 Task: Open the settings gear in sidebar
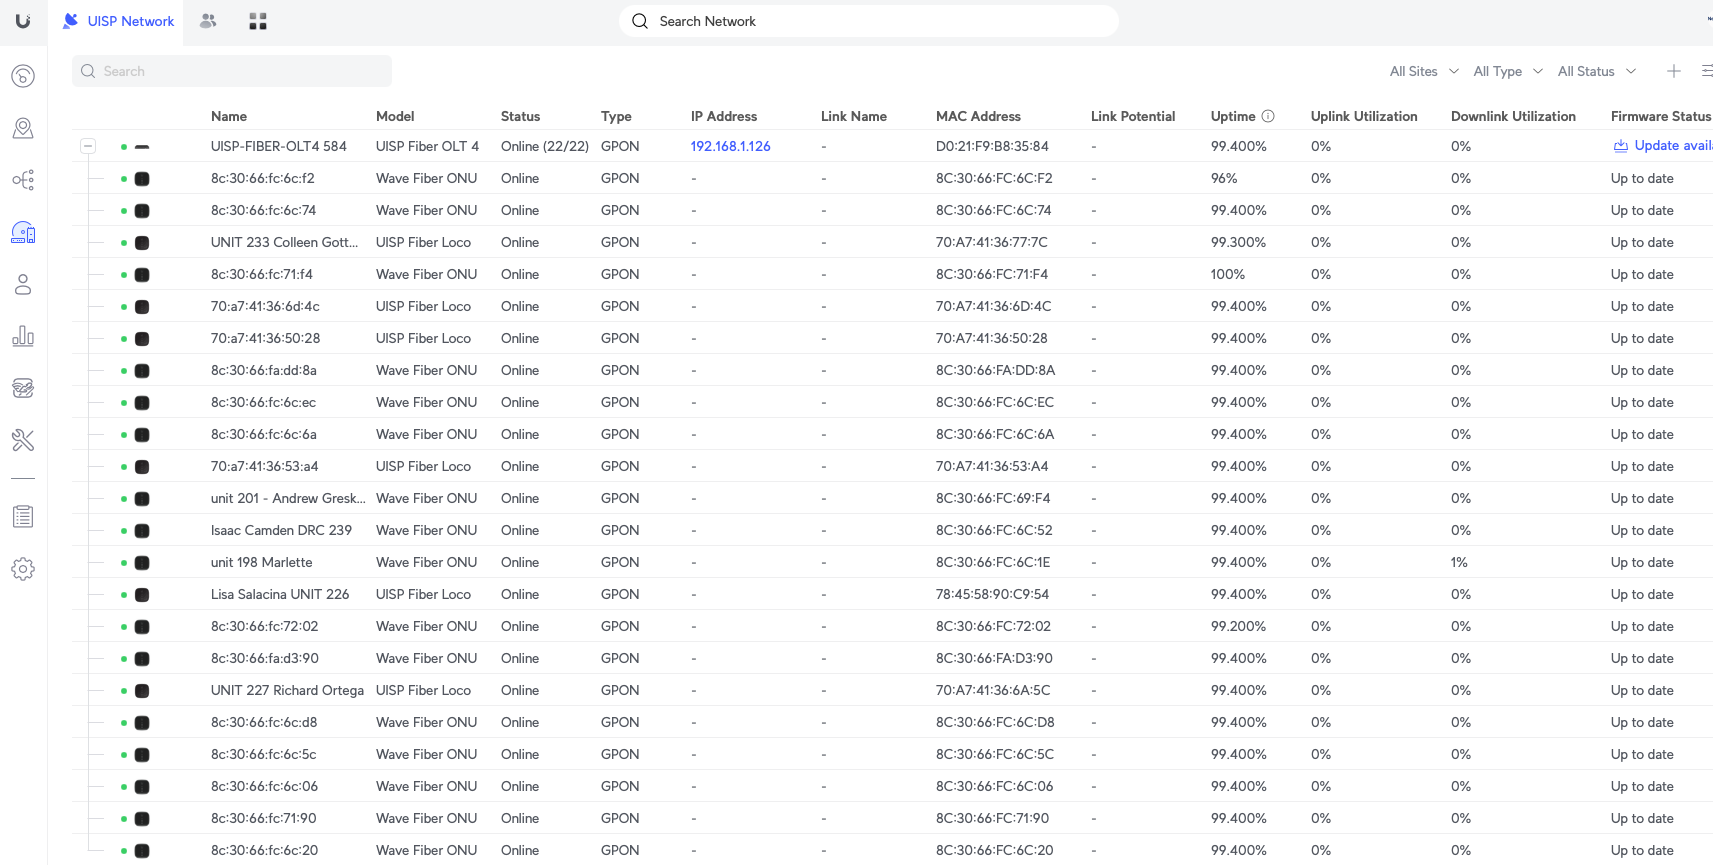point(23,569)
